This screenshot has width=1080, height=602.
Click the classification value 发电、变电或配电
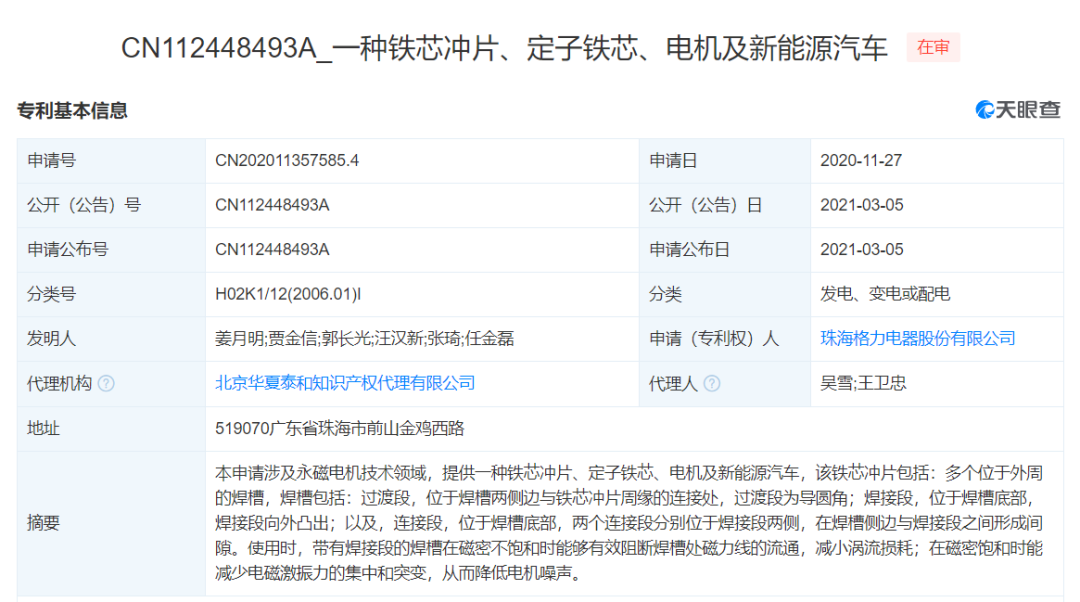pyautogui.click(x=885, y=294)
